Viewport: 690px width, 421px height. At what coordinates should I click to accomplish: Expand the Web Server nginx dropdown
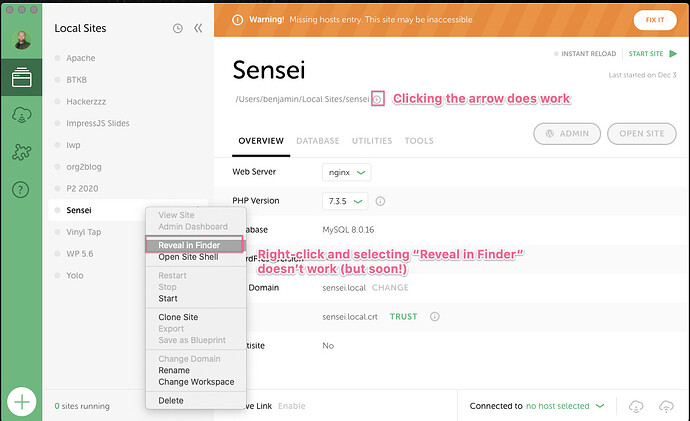[347, 172]
